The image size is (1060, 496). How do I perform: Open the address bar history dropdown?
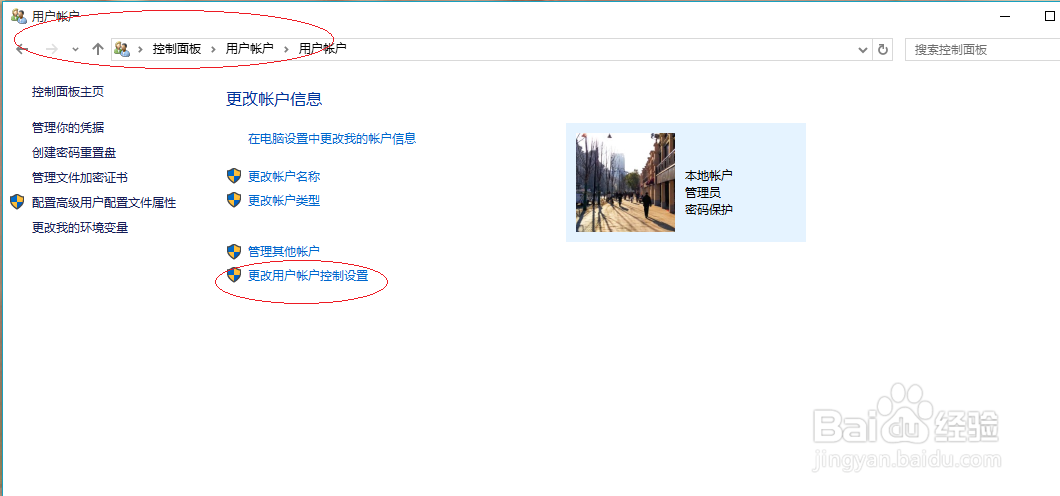(x=863, y=49)
